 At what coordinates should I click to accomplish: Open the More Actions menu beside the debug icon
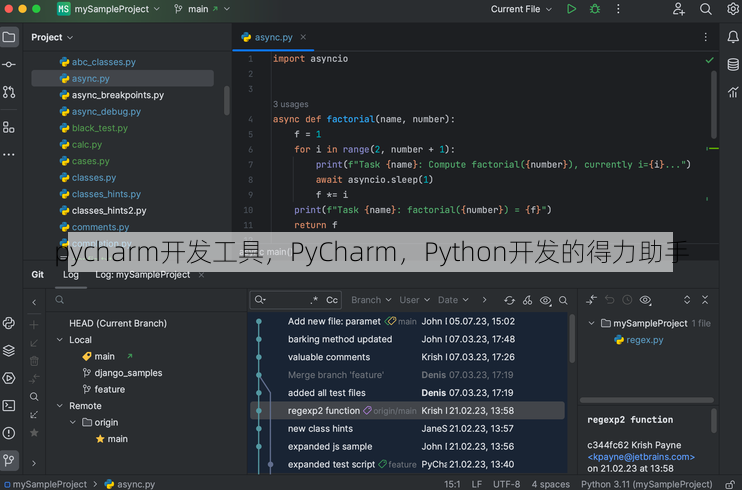618,9
